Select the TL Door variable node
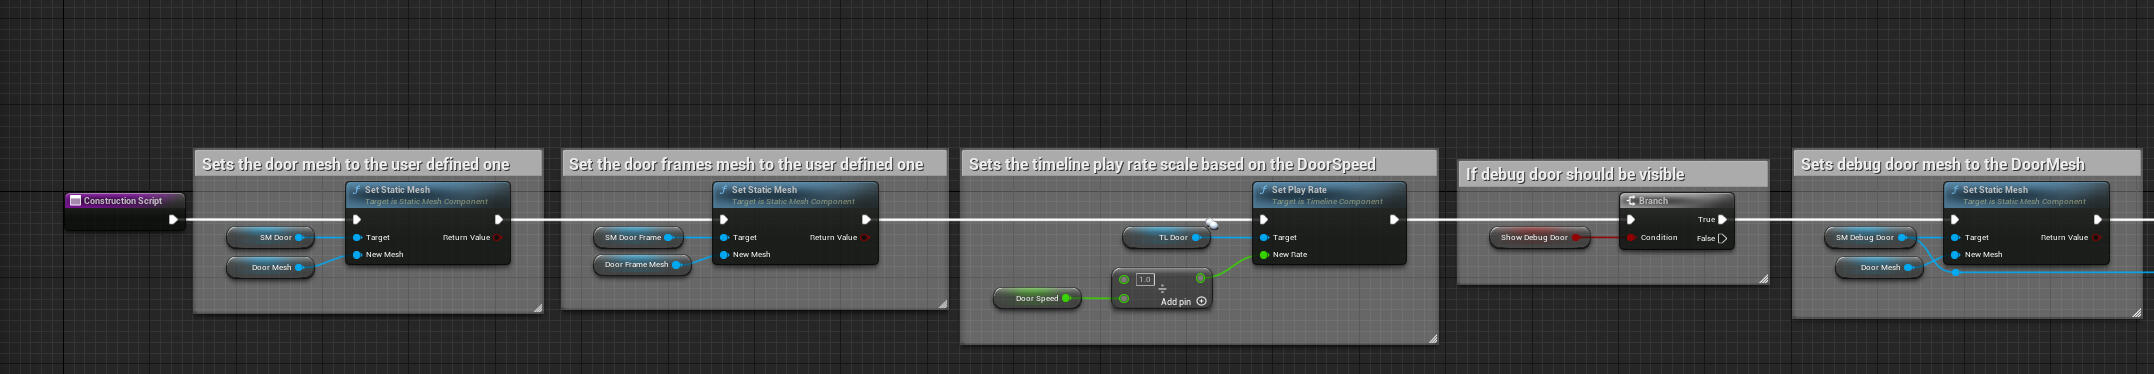2154x374 pixels. 1167,238
